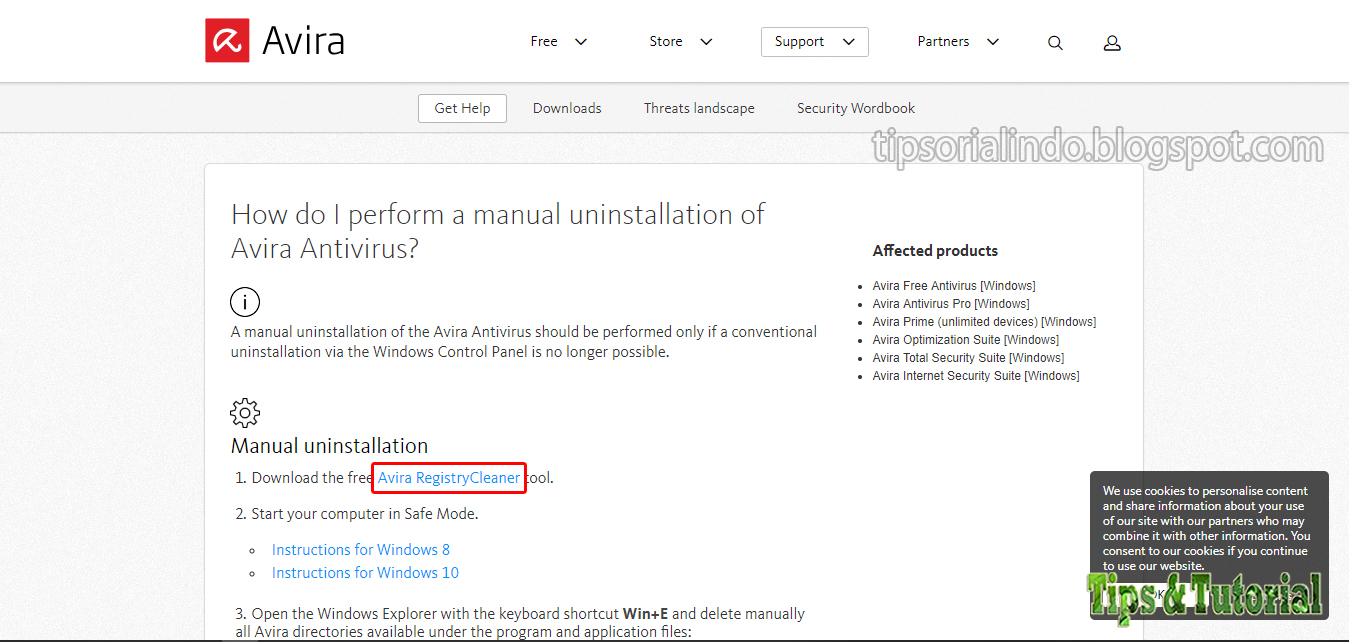Open the Partners menu
This screenshot has width=1349, height=642.
pyautogui.click(x=959, y=42)
